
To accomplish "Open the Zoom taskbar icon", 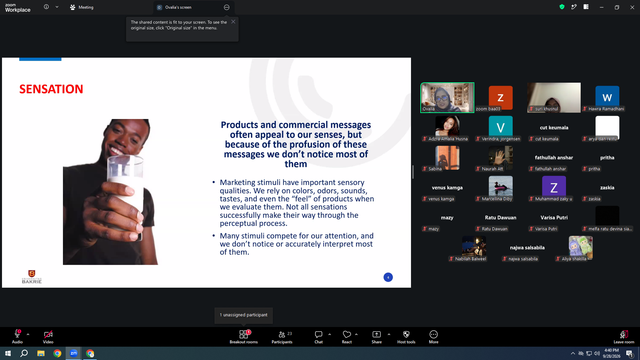I will [74, 353].
